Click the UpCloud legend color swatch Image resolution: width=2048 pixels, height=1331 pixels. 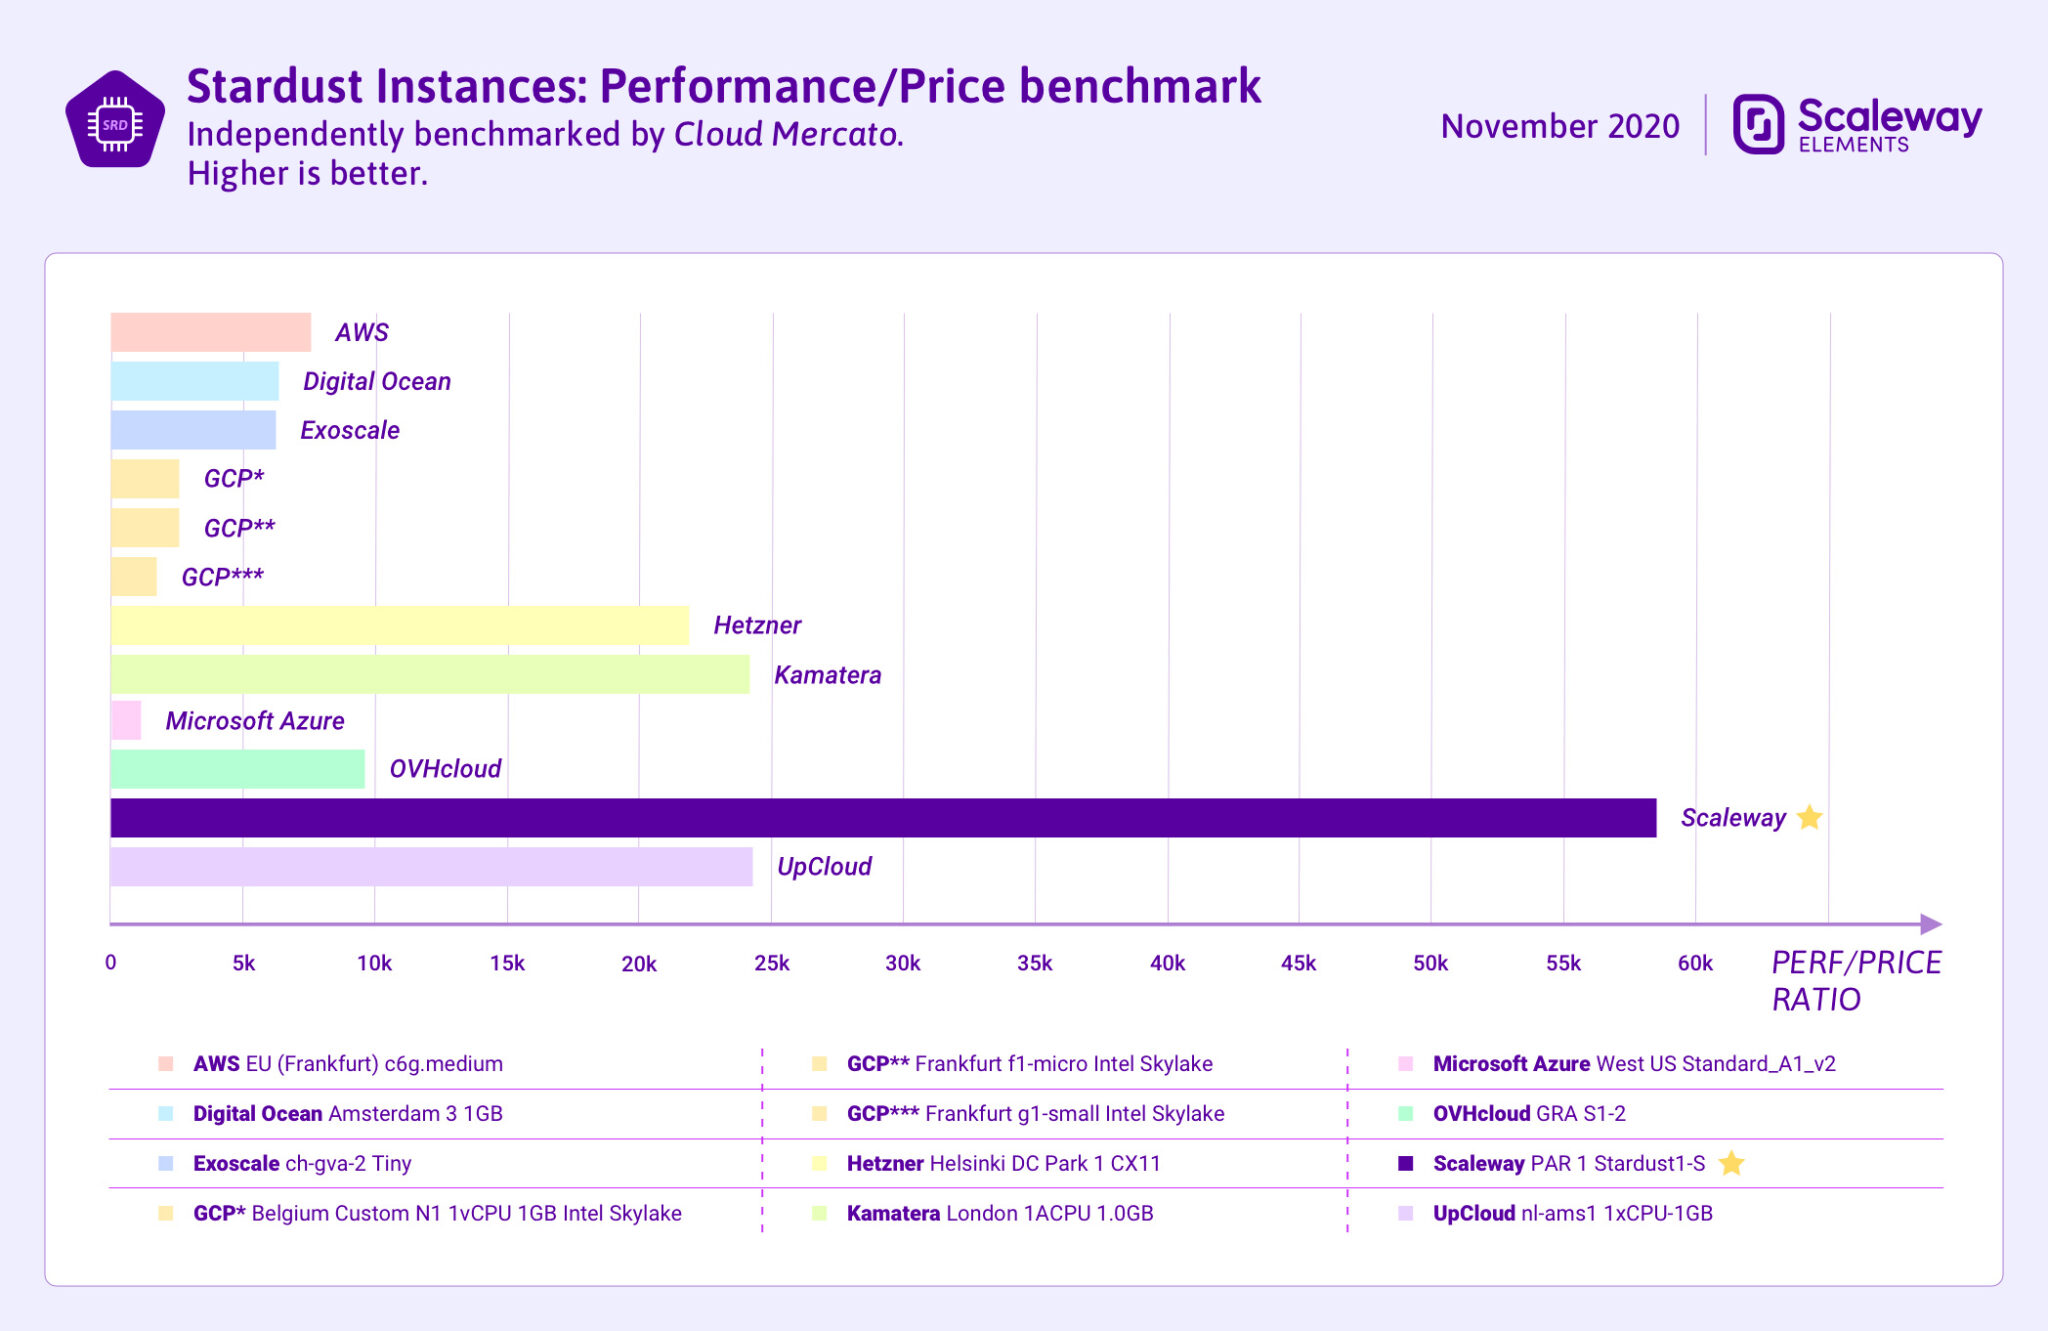coord(1406,1213)
